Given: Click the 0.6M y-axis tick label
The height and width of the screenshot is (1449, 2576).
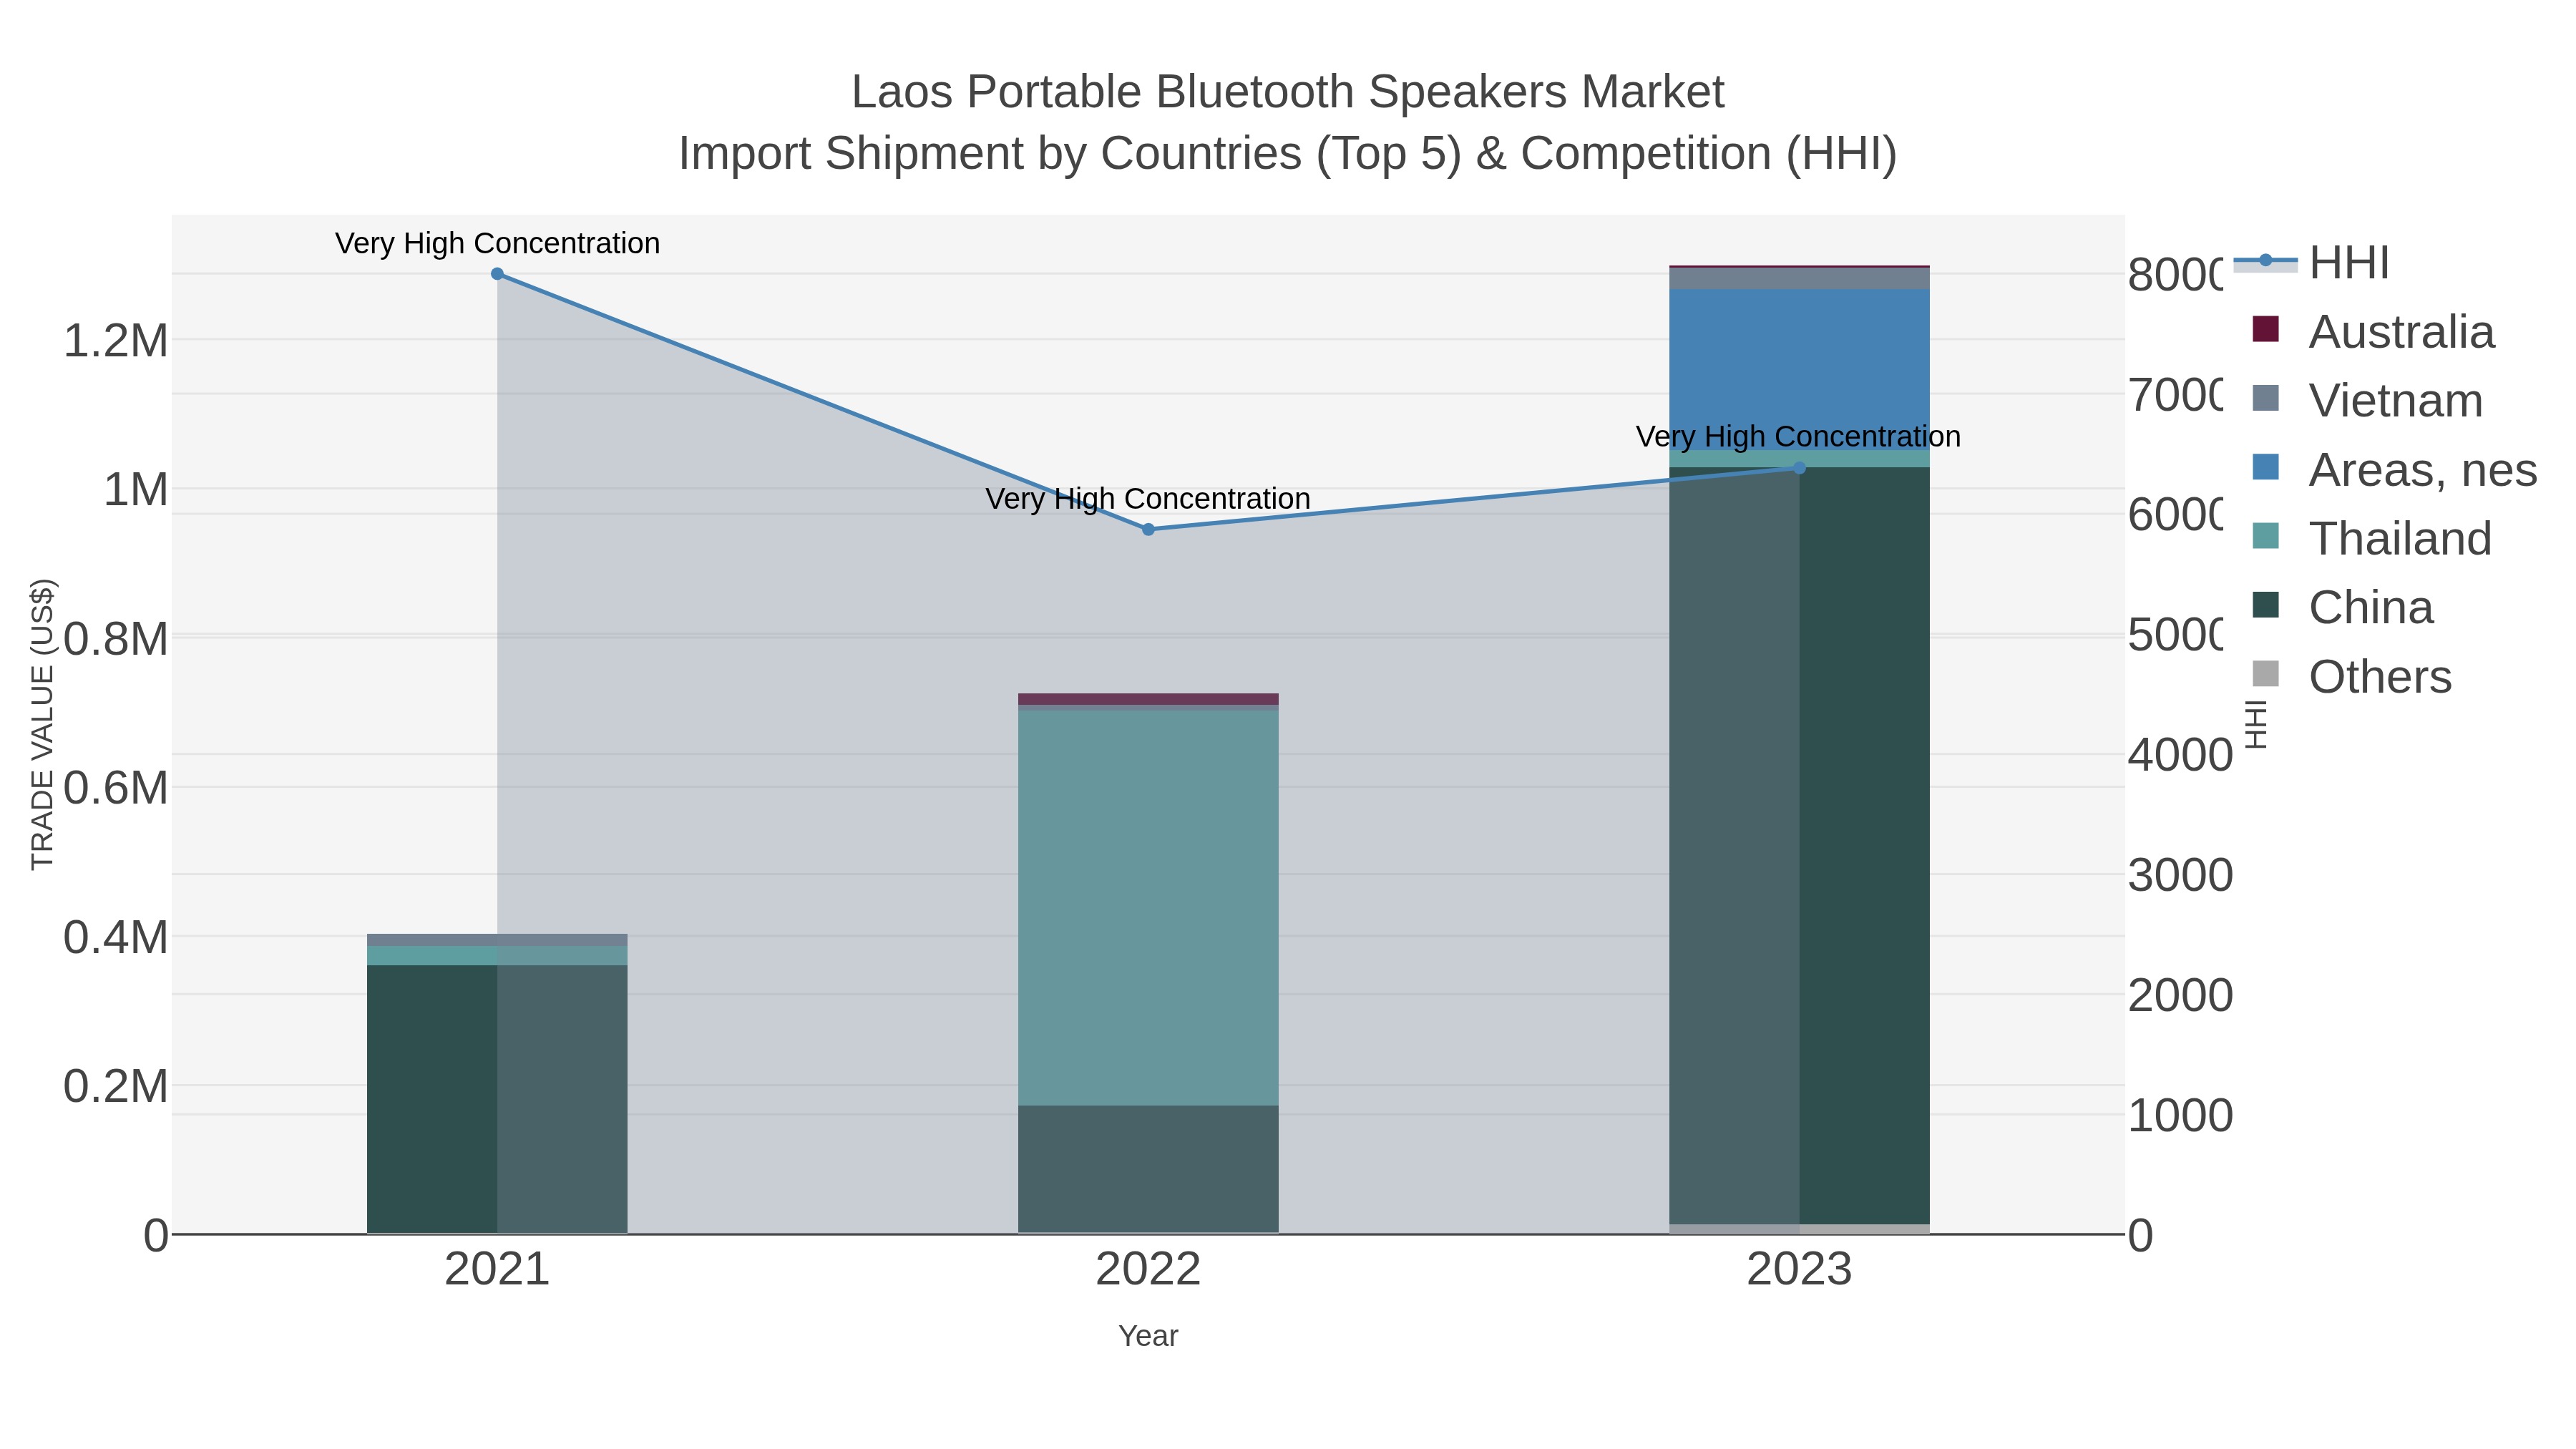Looking at the screenshot, I should 116,788.
